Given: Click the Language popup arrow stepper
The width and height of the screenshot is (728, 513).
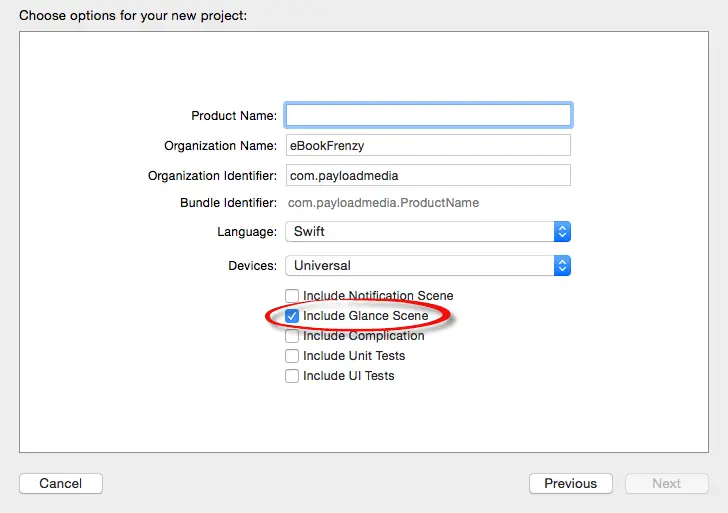Looking at the screenshot, I should pyautogui.click(x=562, y=231).
